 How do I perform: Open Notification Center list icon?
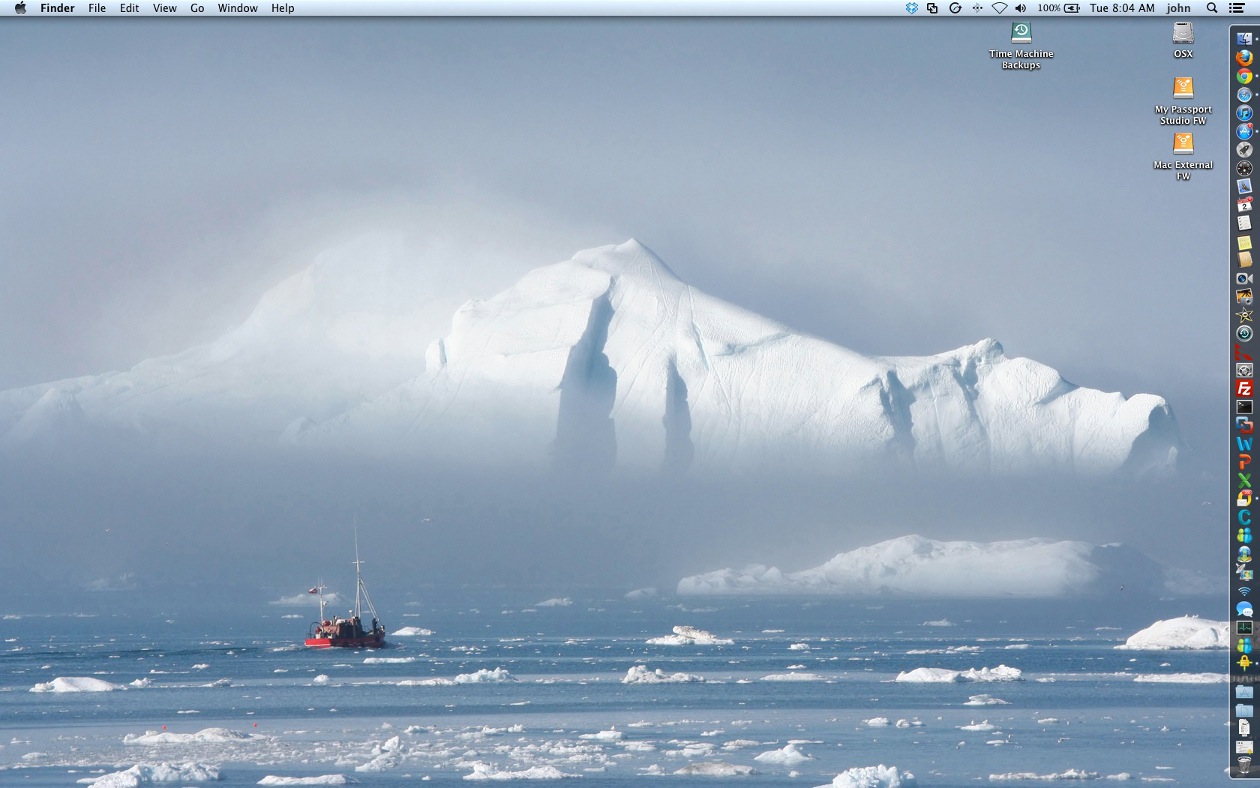pyautogui.click(x=1237, y=8)
